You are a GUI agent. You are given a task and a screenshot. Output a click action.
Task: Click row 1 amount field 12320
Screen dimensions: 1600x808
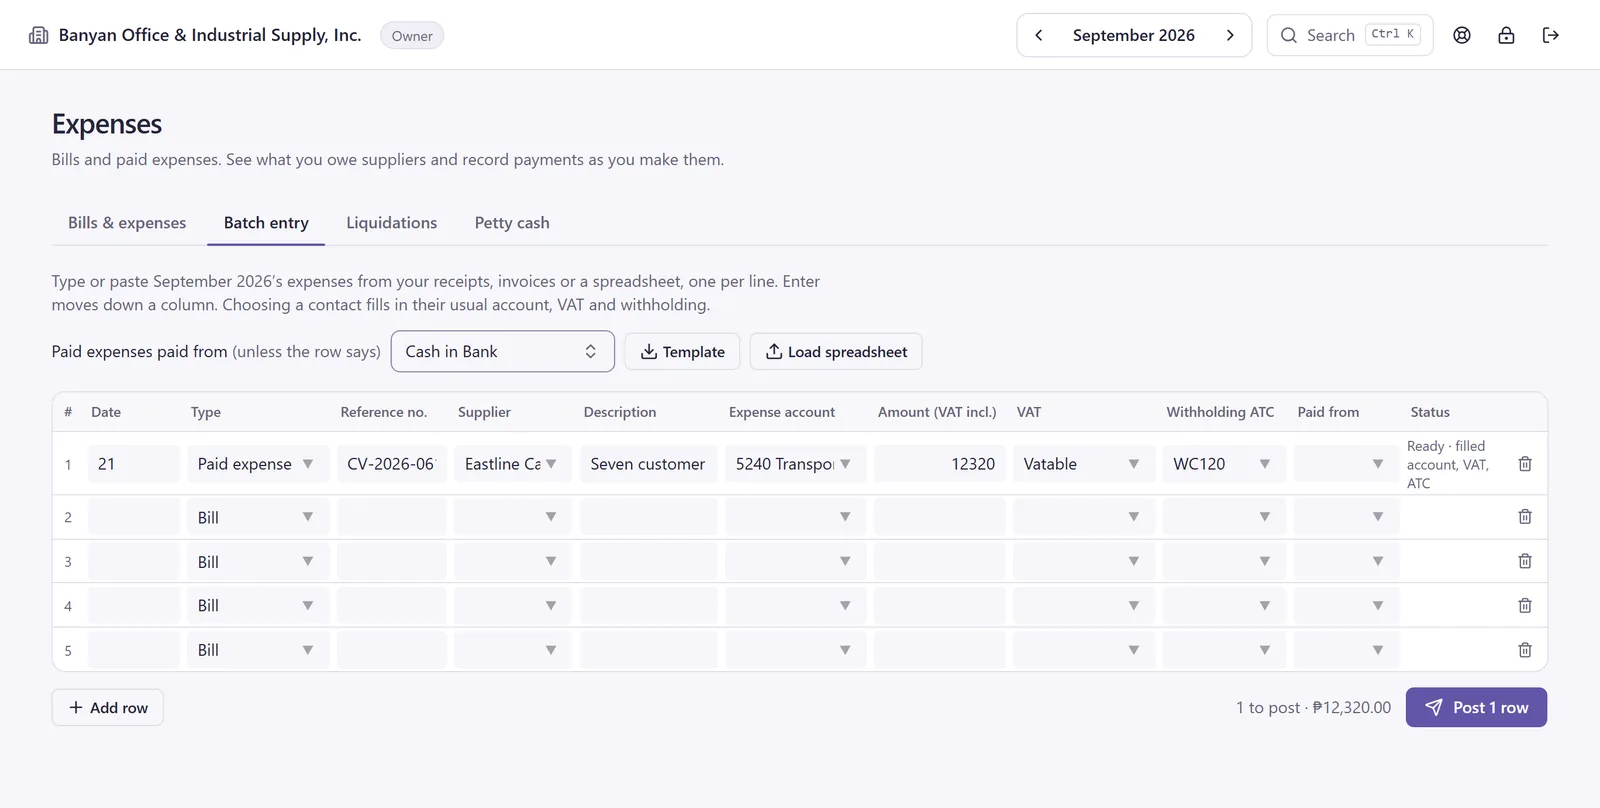click(x=940, y=464)
